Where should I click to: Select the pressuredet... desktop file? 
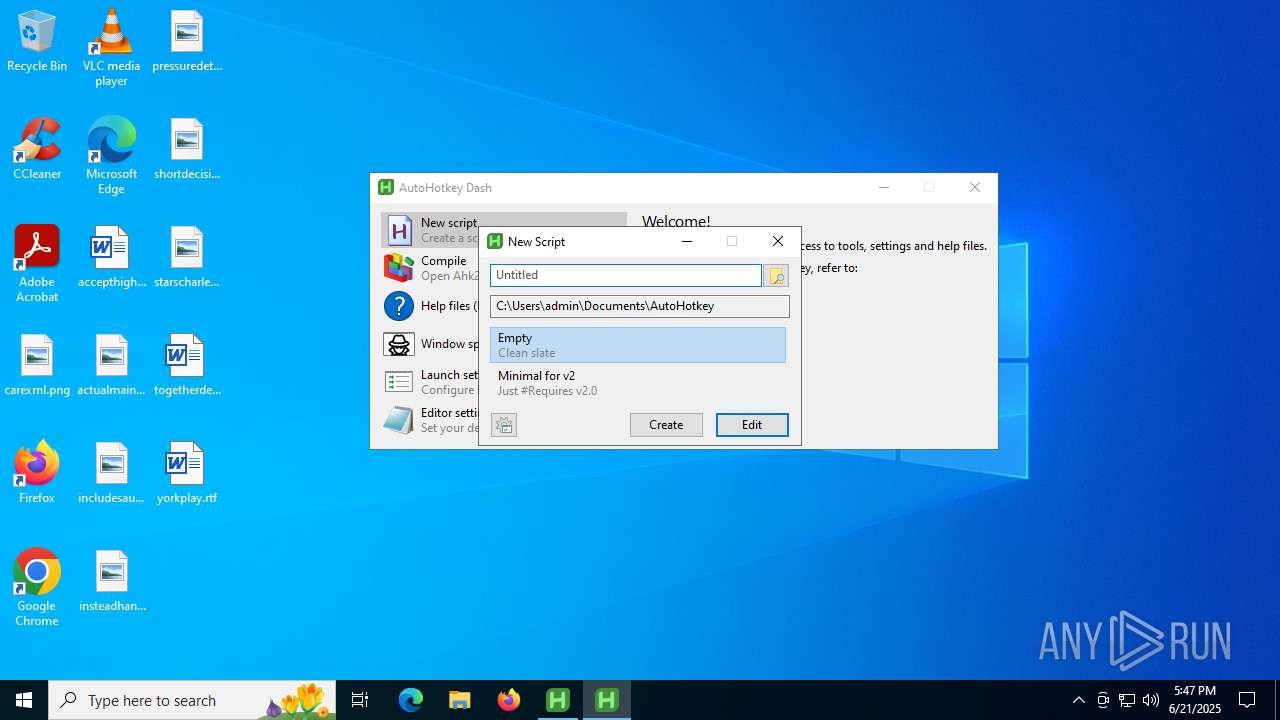(x=186, y=41)
